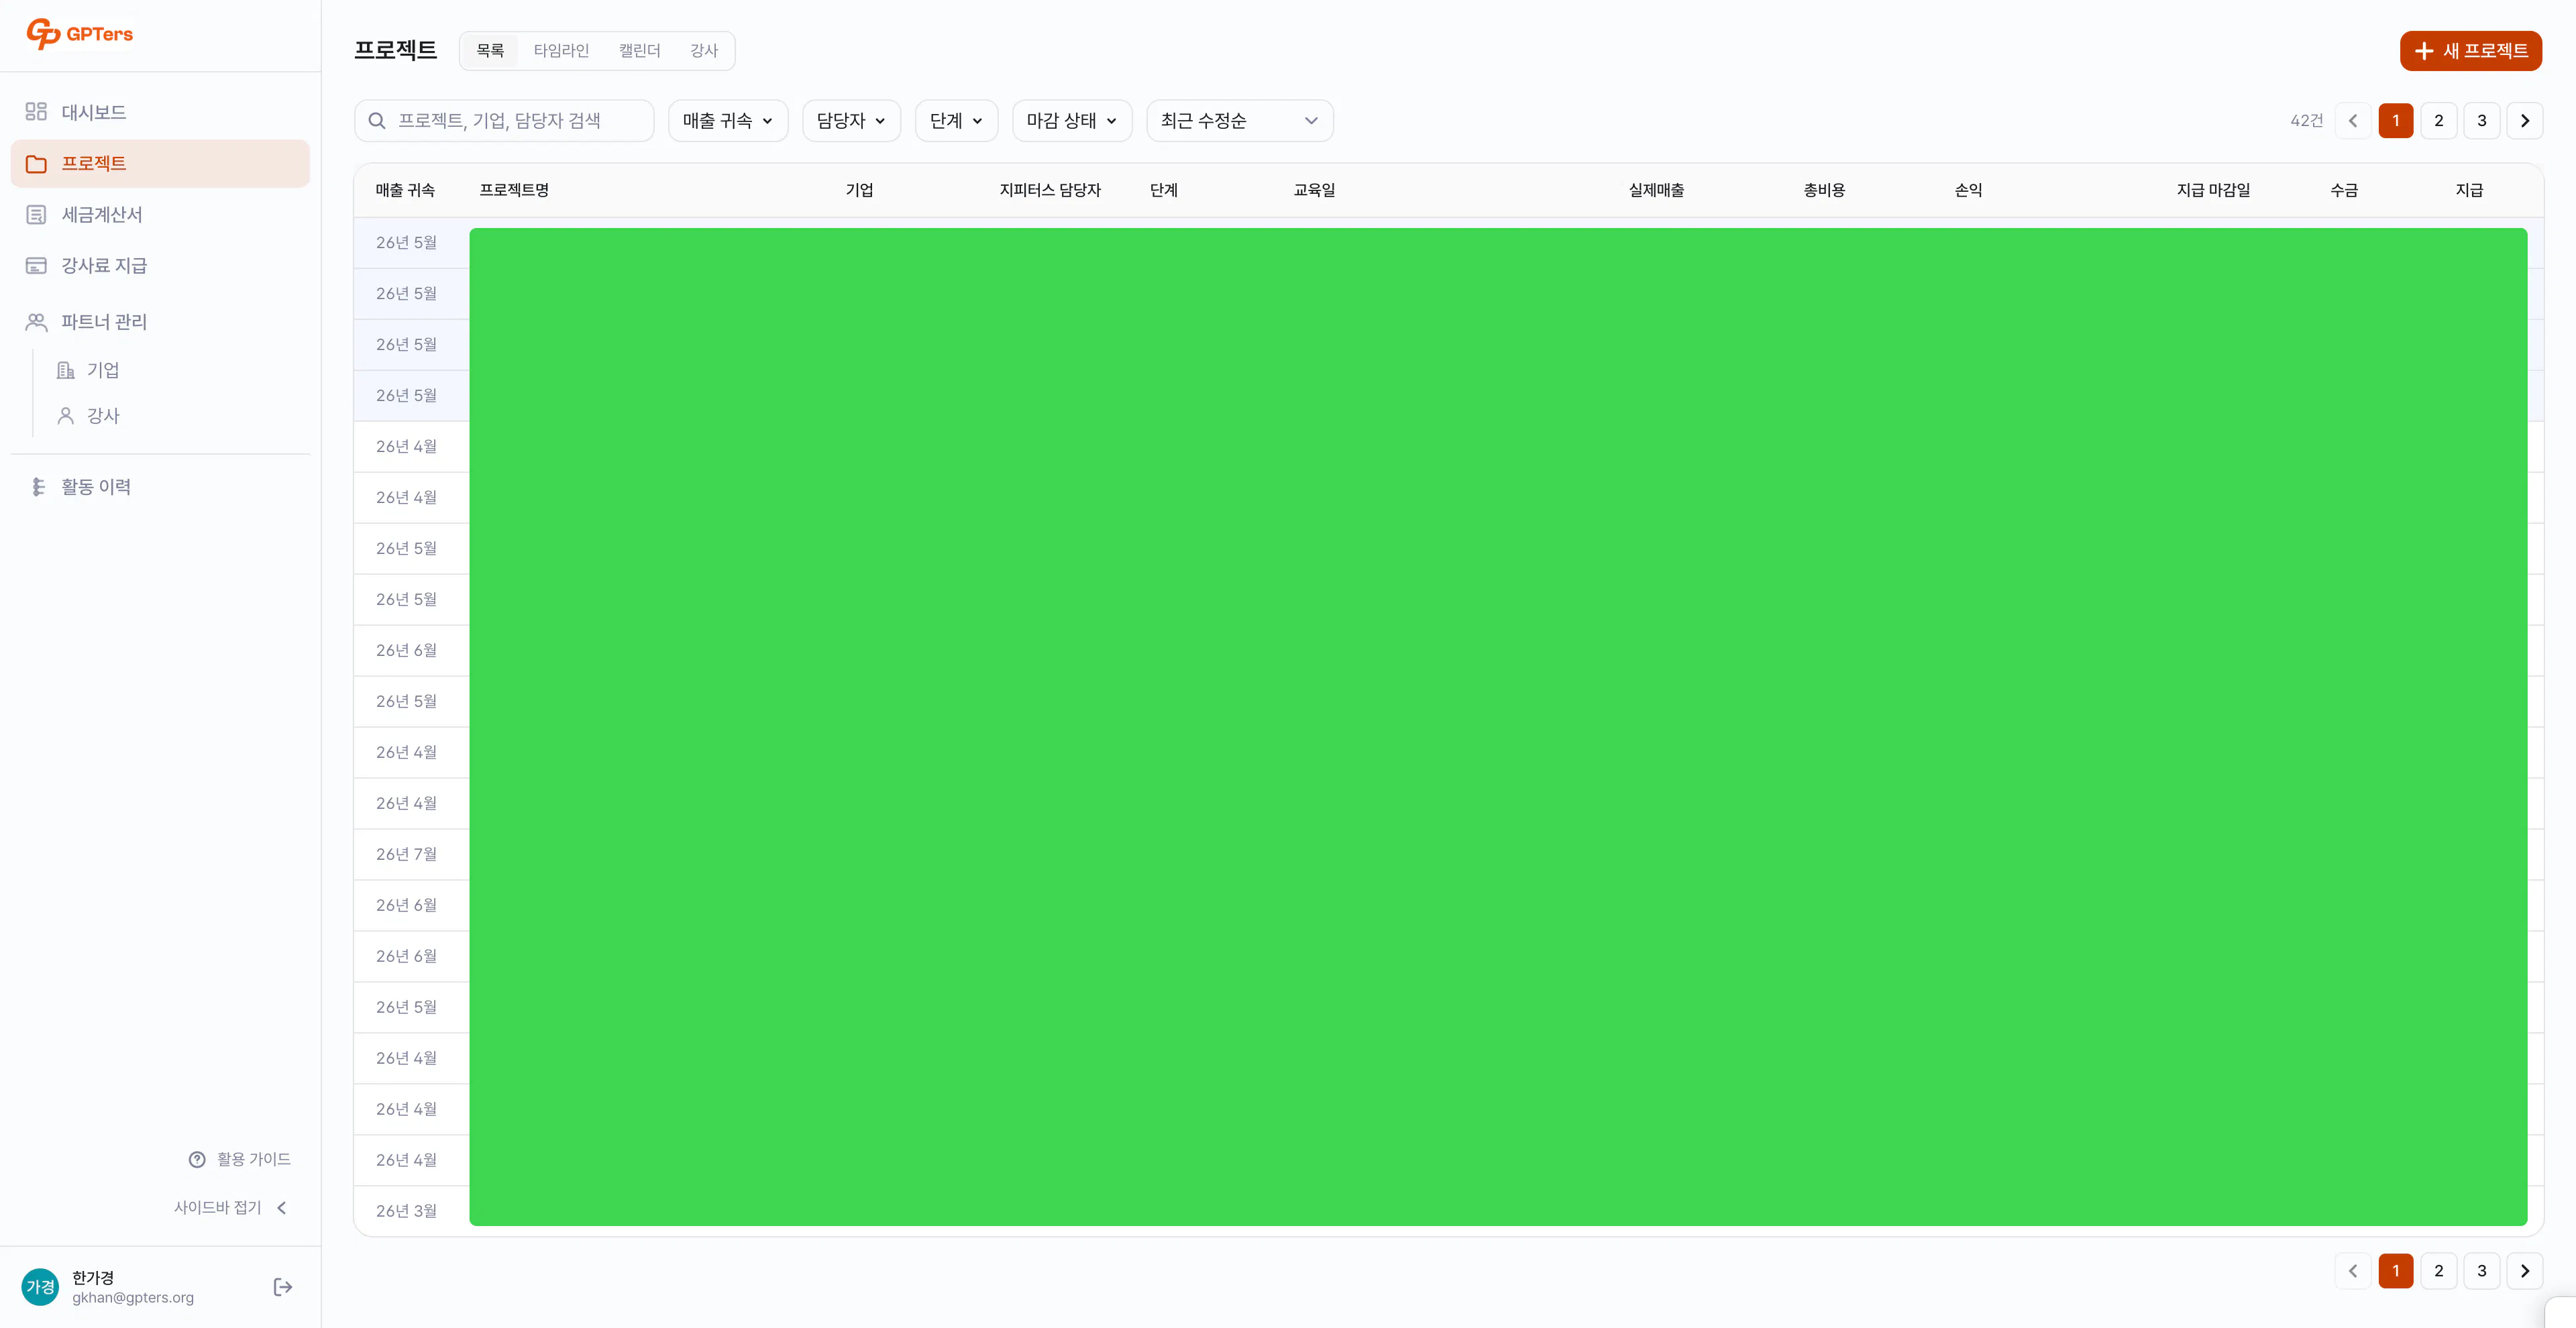Open the 강사 partner sub-item in sidebar
The image size is (2576, 1328).
pyautogui.click(x=103, y=416)
